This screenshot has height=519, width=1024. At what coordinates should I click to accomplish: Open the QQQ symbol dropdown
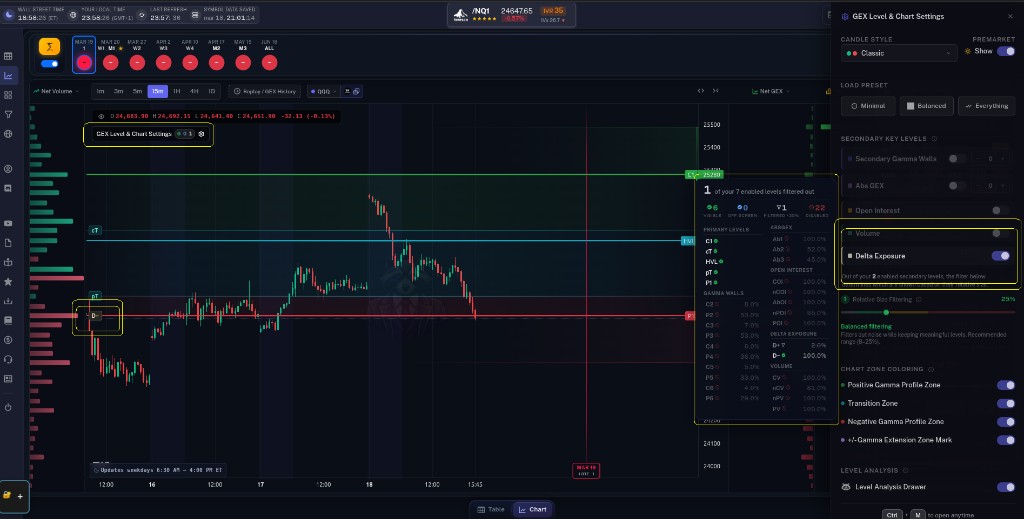[x=323, y=91]
